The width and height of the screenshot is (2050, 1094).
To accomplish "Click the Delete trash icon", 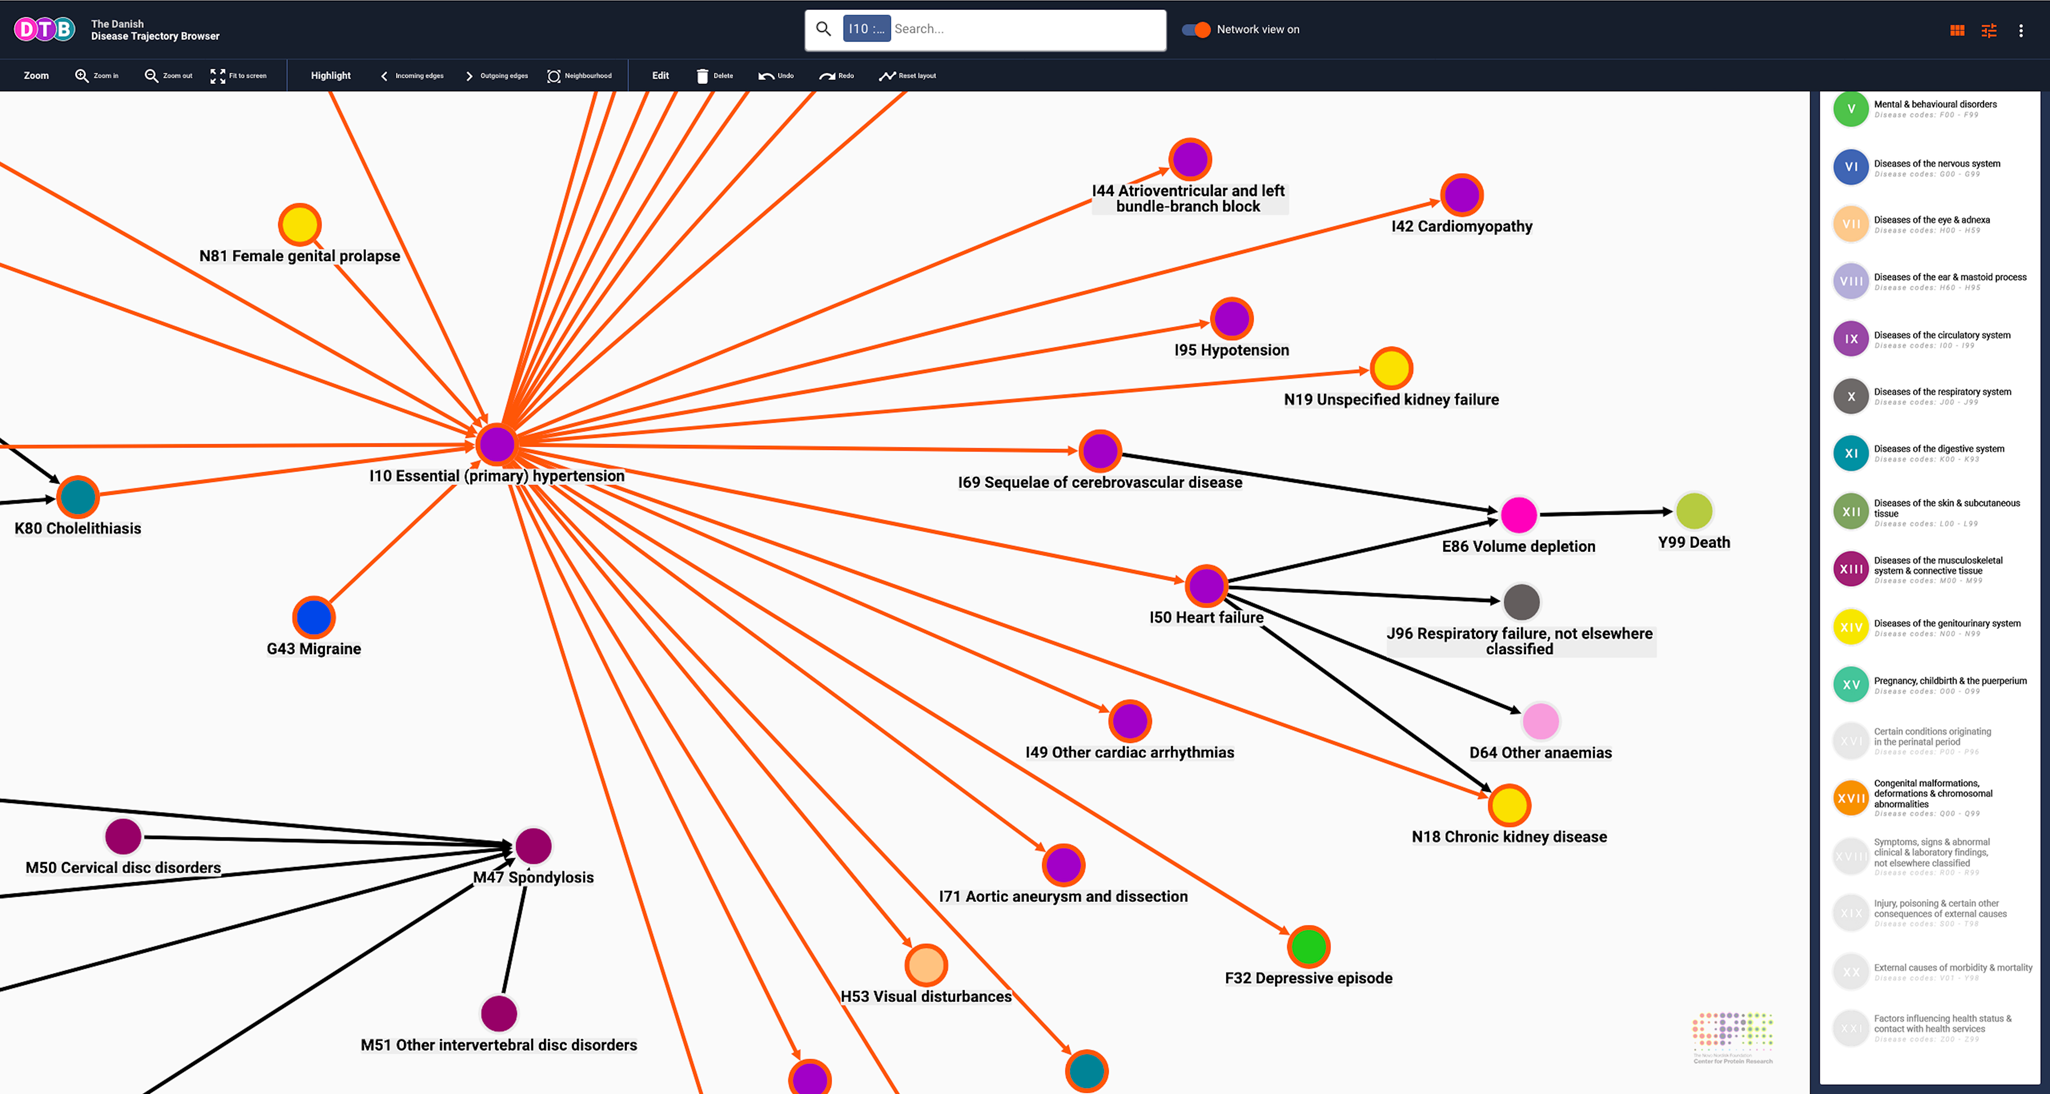I will 702,76.
